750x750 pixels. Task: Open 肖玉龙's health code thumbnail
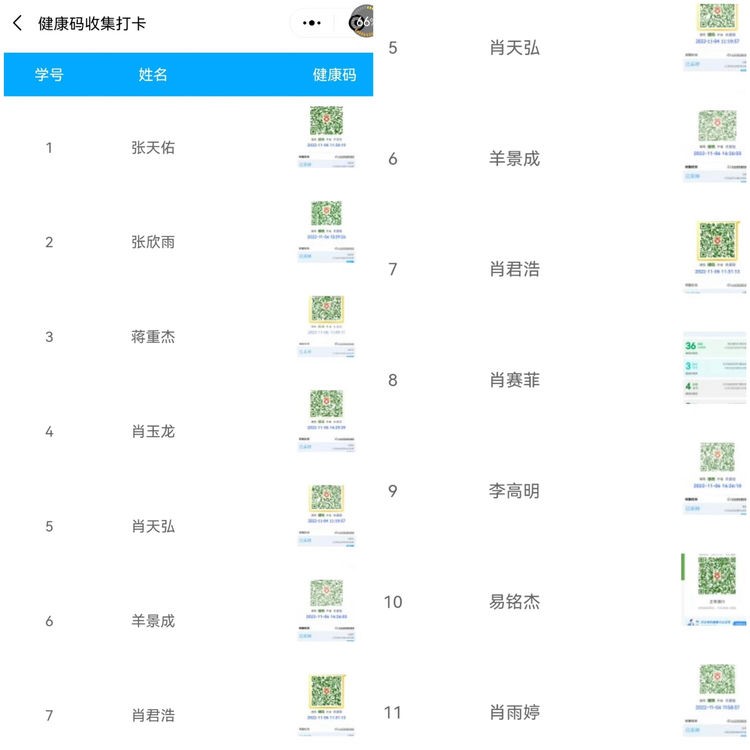(x=327, y=421)
